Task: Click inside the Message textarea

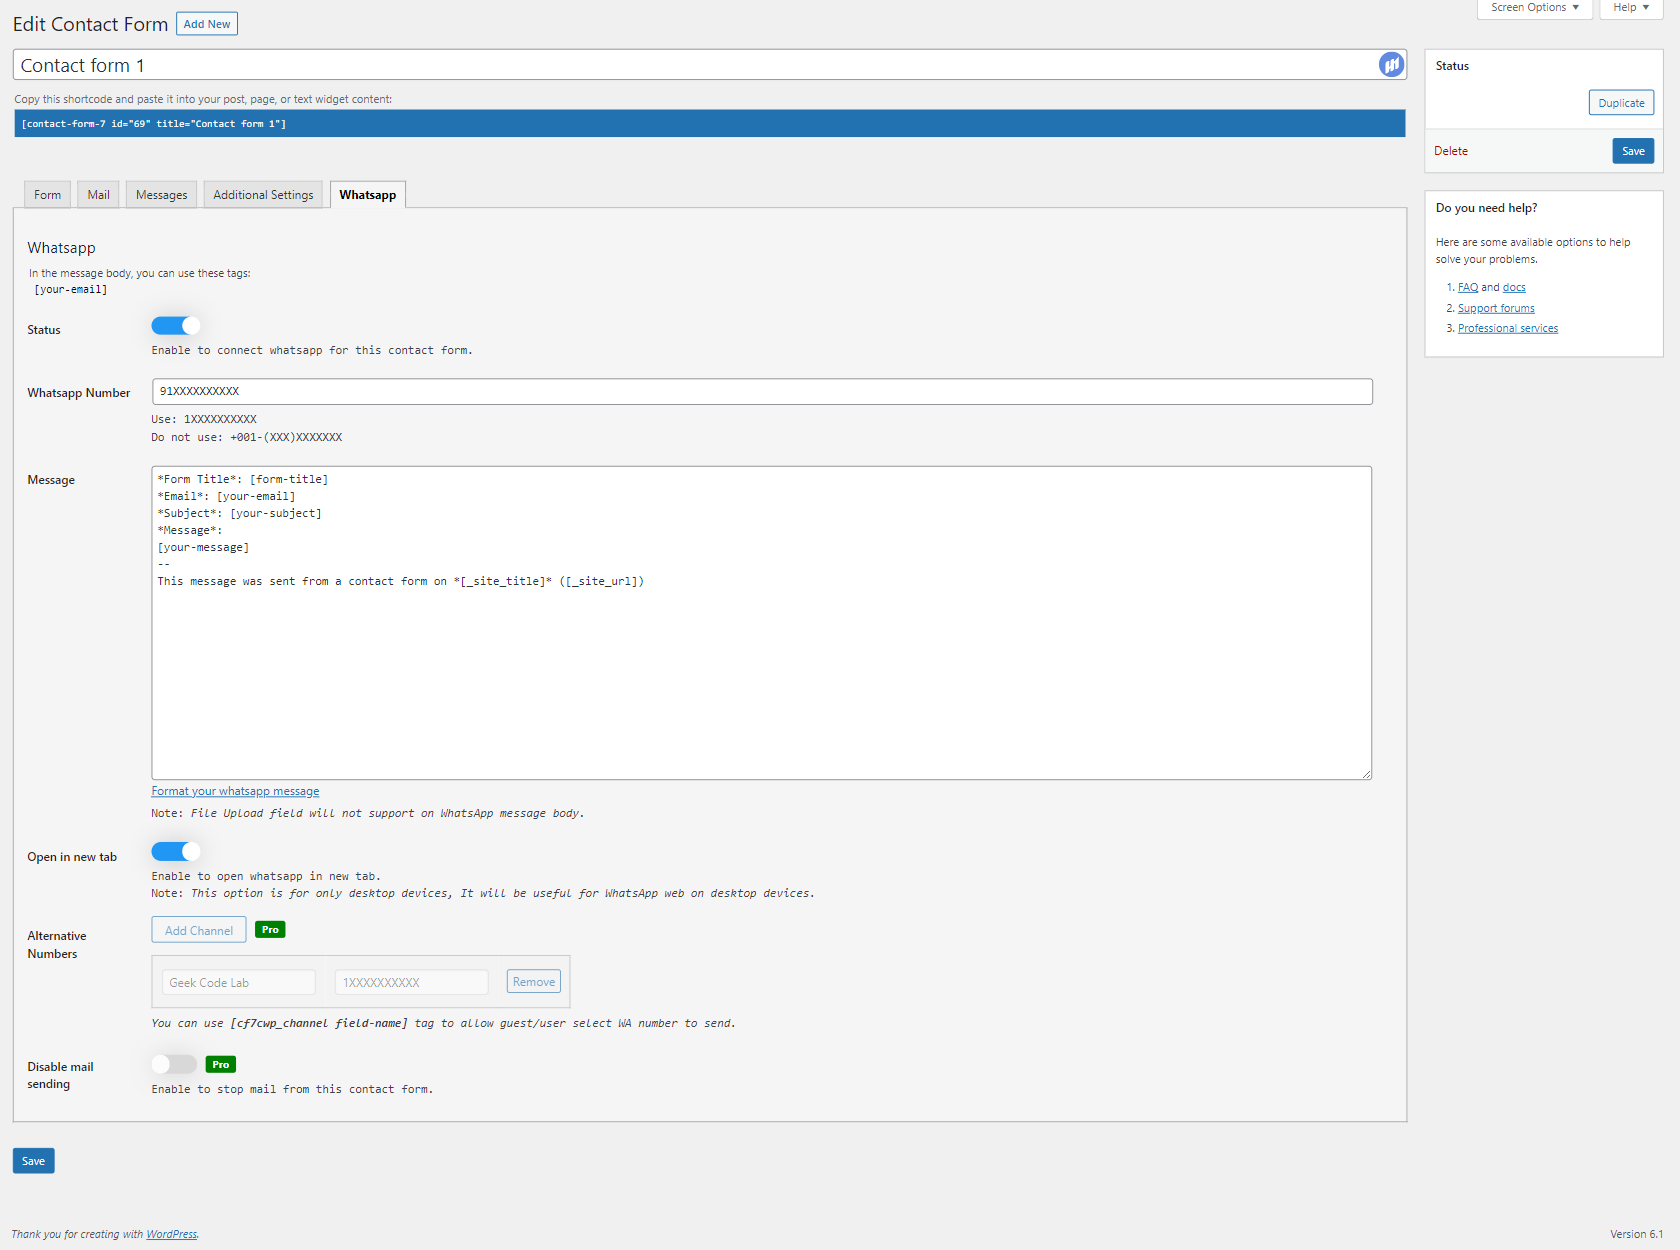Action: tap(762, 623)
